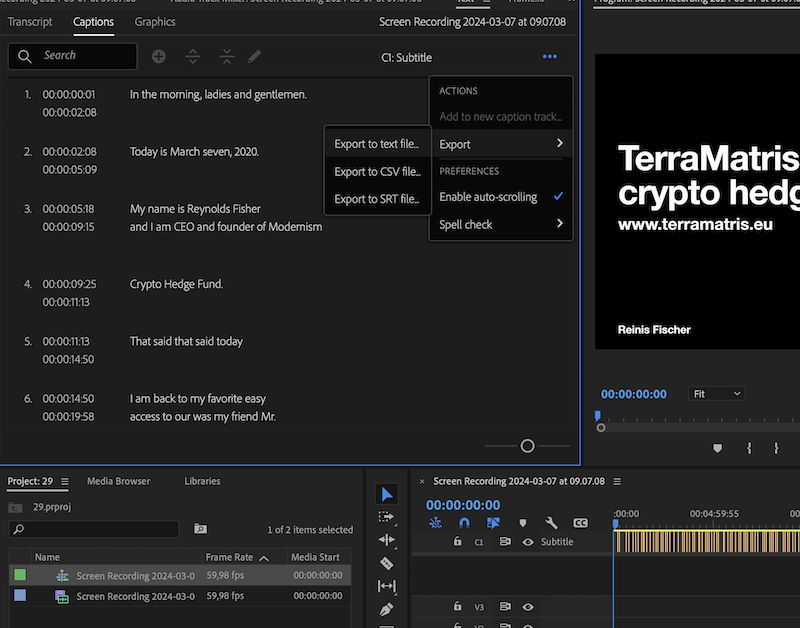Viewport: 800px width, 628px height.
Task: Choose Export to CSV file
Action: pyautogui.click(x=378, y=172)
